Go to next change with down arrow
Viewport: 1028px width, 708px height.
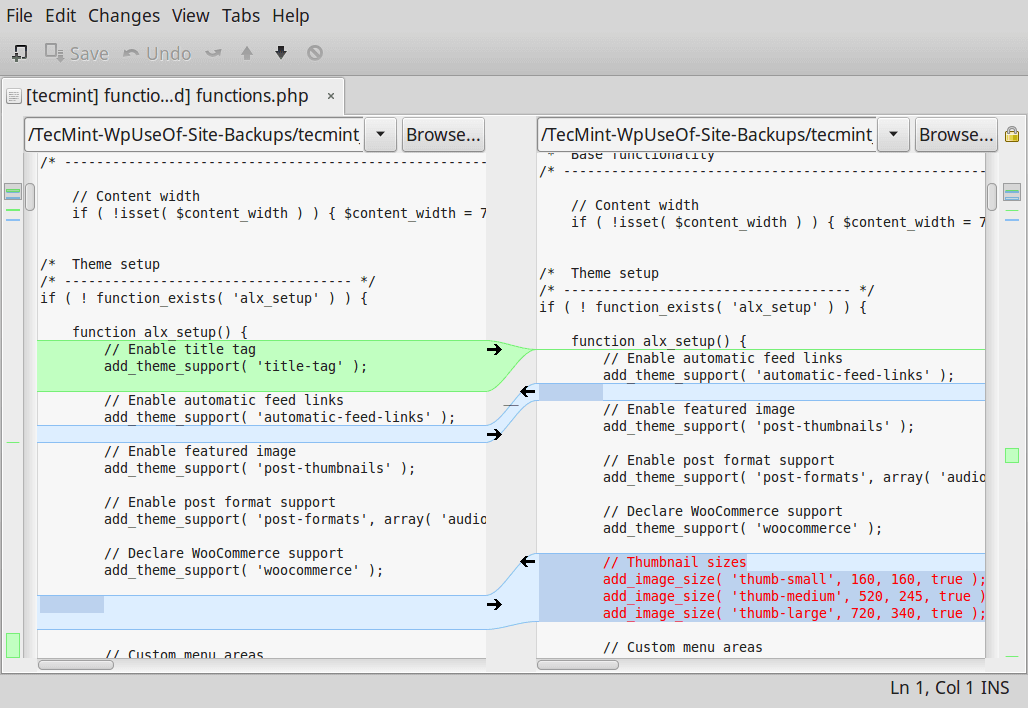[x=281, y=54]
